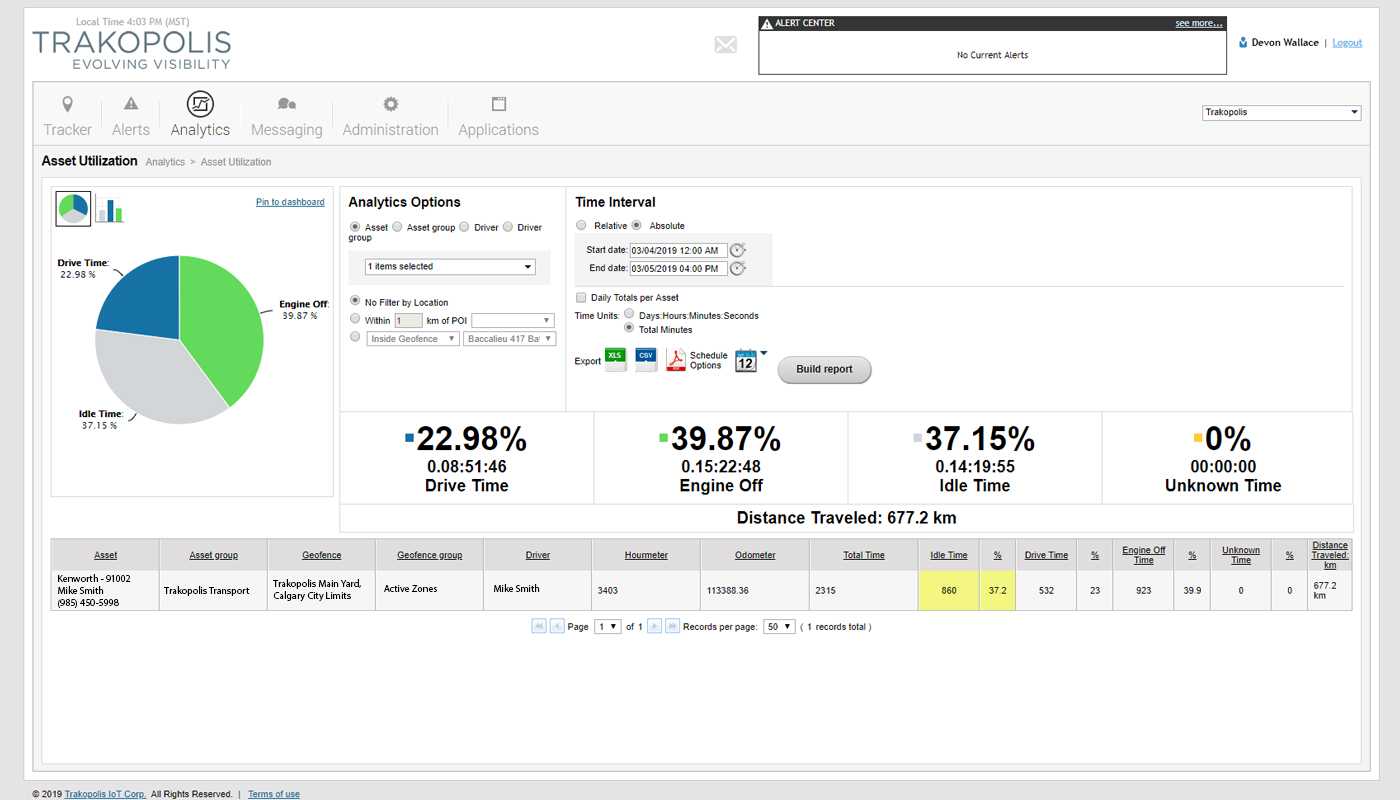Click the see more alerts link
Image resolution: width=1400 pixels, height=800 pixels.
[x=1198, y=23]
